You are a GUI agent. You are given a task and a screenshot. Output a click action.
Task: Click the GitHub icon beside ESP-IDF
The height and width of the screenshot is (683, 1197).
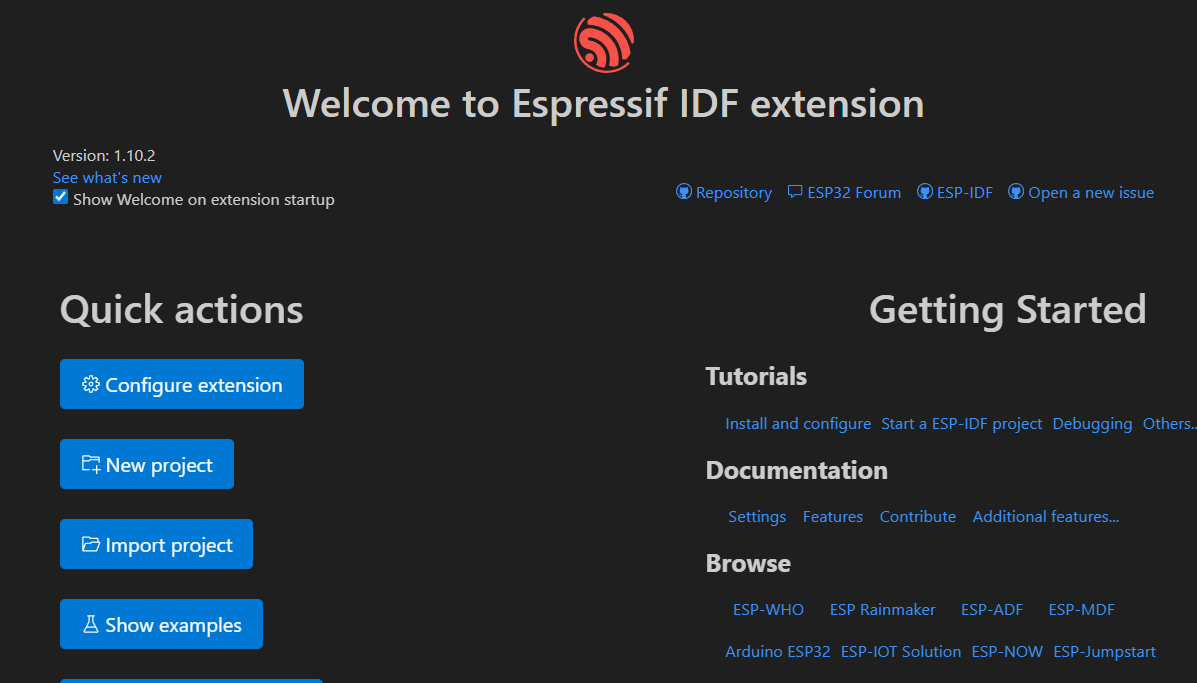(x=924, y=192)
